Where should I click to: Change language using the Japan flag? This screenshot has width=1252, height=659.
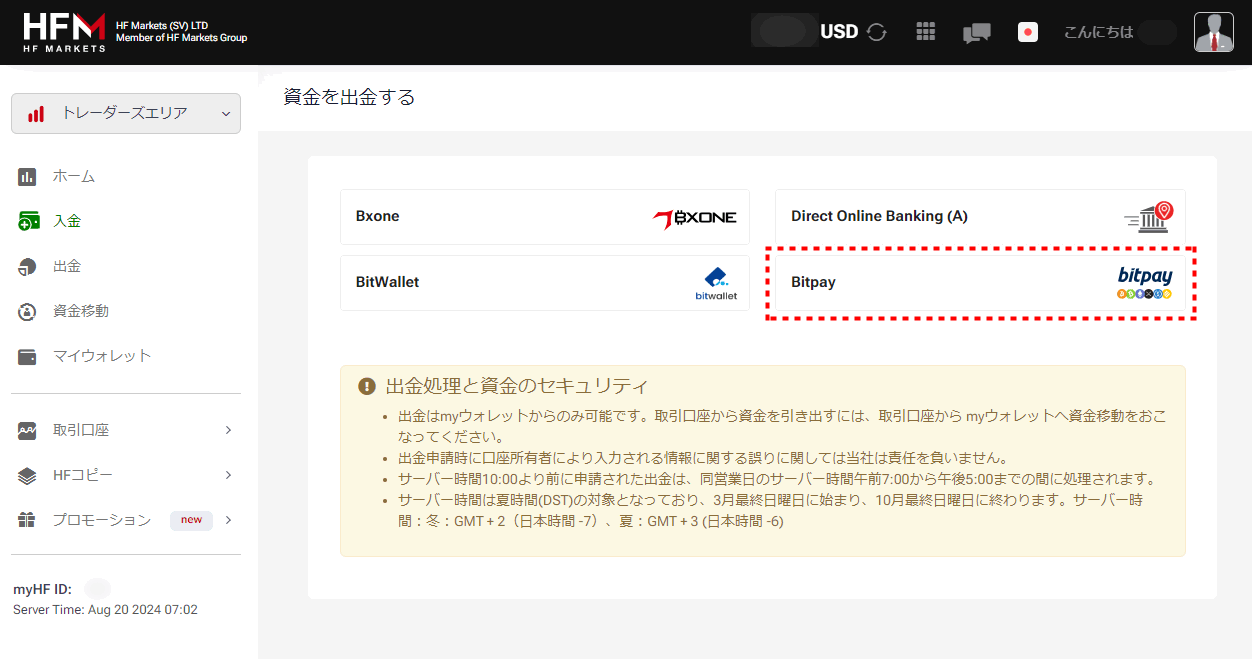1028,32
